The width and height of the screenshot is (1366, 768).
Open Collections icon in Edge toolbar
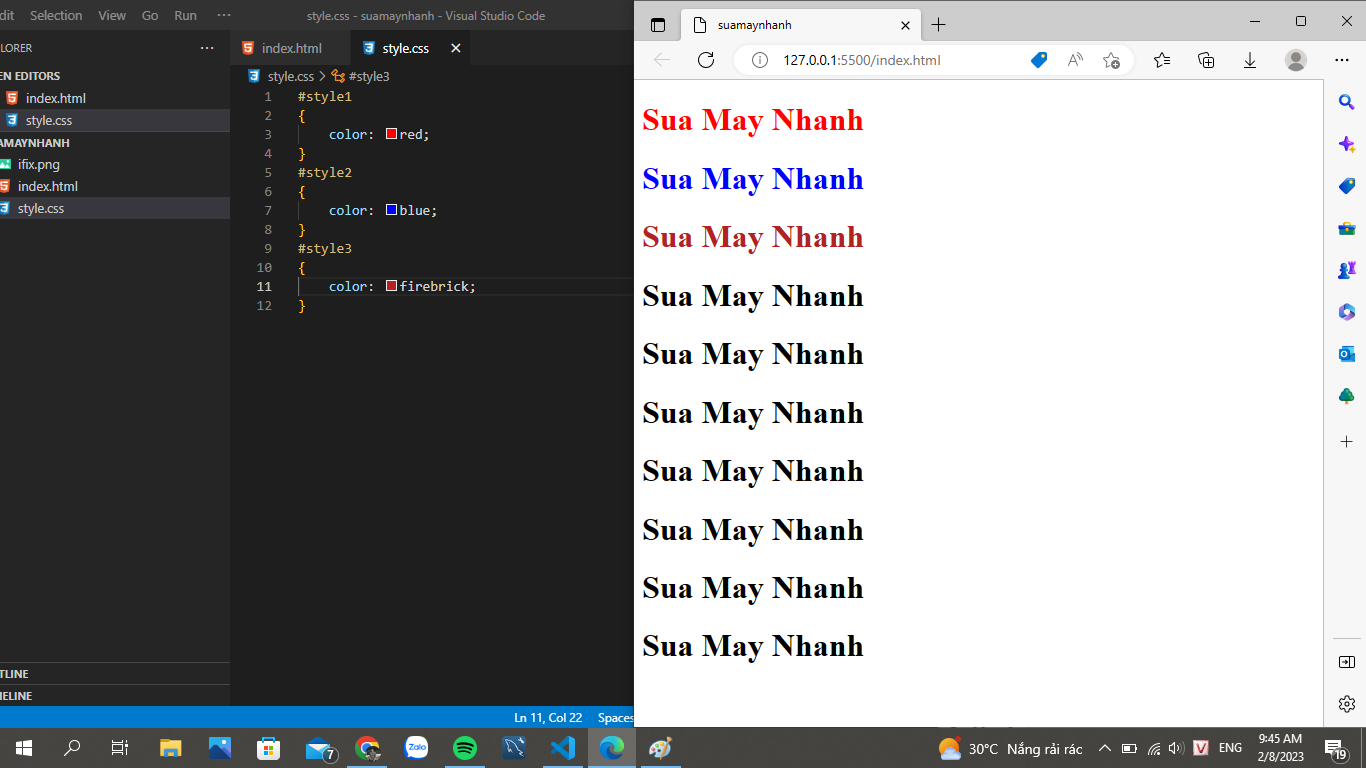tap(1206, 60)
